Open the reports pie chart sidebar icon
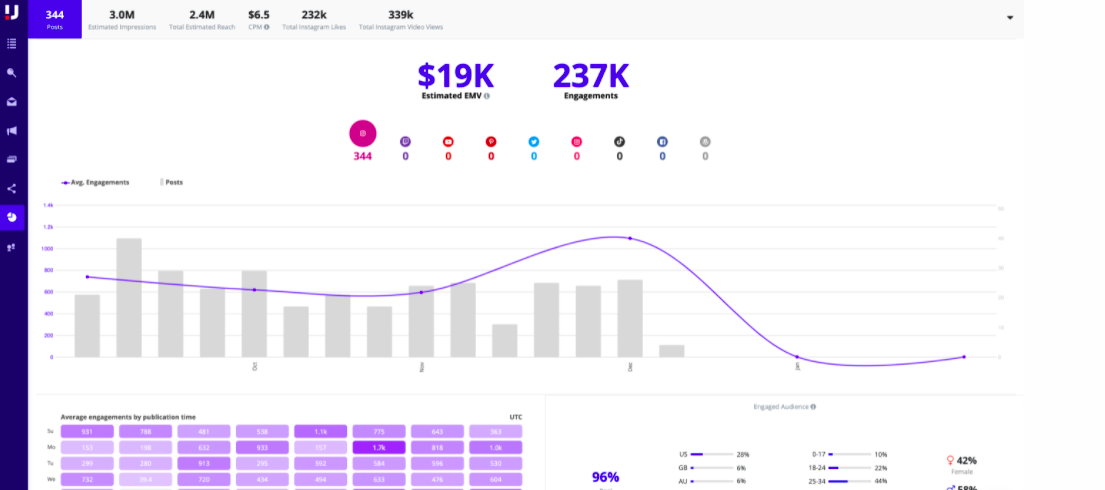The image size is (1105, 490). click(11, 217)
